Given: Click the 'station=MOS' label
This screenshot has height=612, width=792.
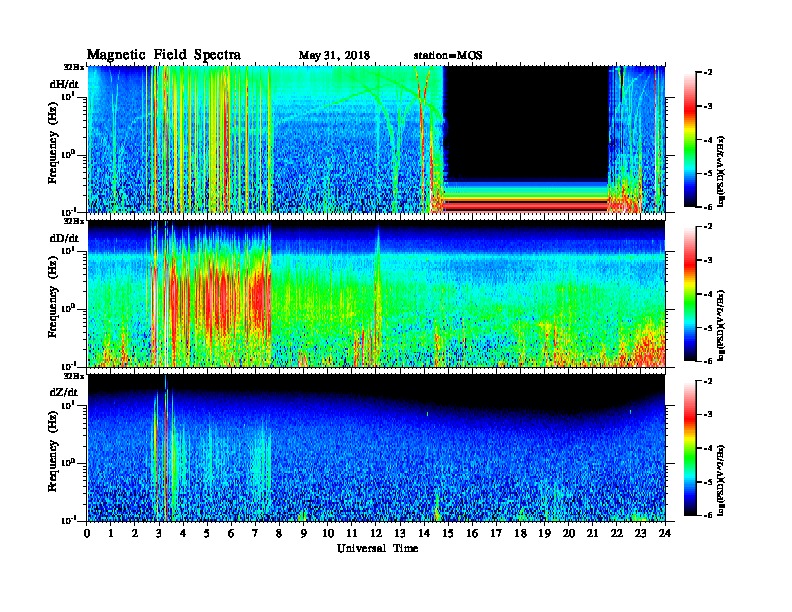Looking at the screenshot, I should click(448, 55).
